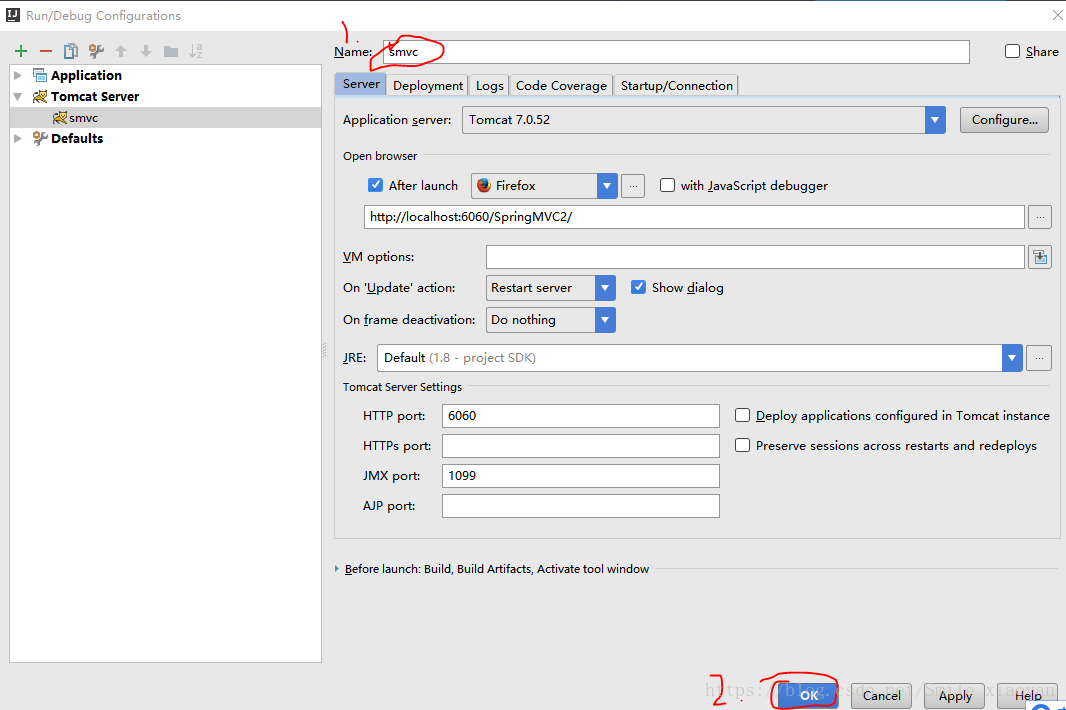Switch to the Server tab
Viewport: 1066px width, 710px height.
click(361, 84)
